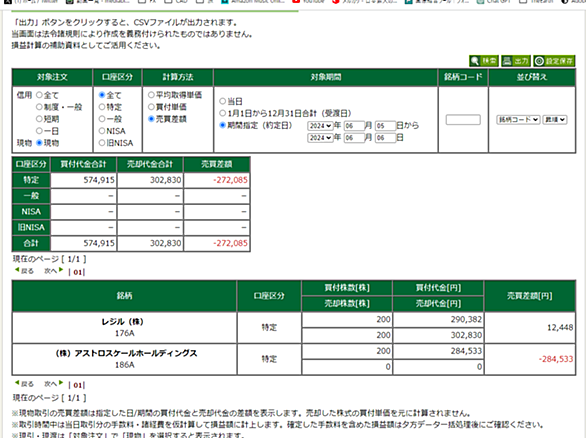The height and width of the screenshot is (438, 586).
Task: Select 特定 account type radio
Action: (102, 107)
